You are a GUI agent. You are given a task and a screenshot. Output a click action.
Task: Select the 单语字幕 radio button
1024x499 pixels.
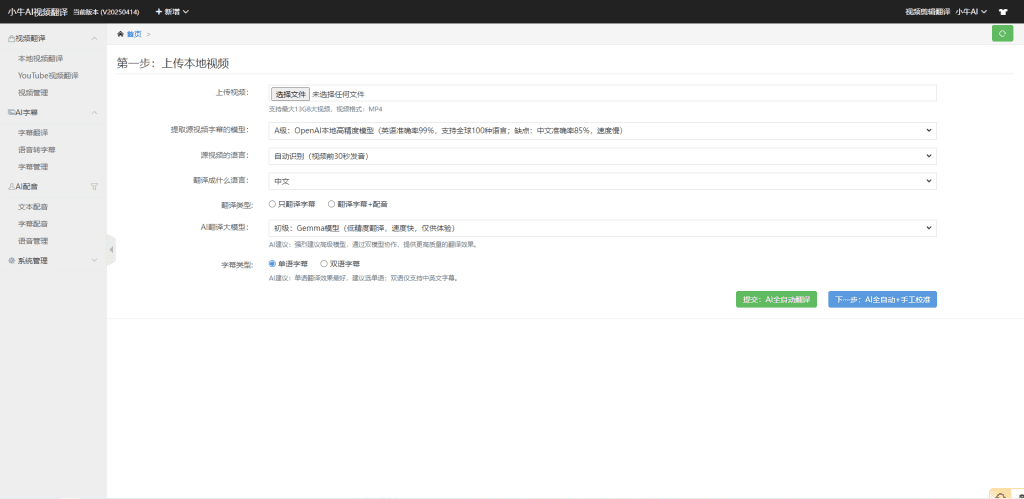click(273, 264)
